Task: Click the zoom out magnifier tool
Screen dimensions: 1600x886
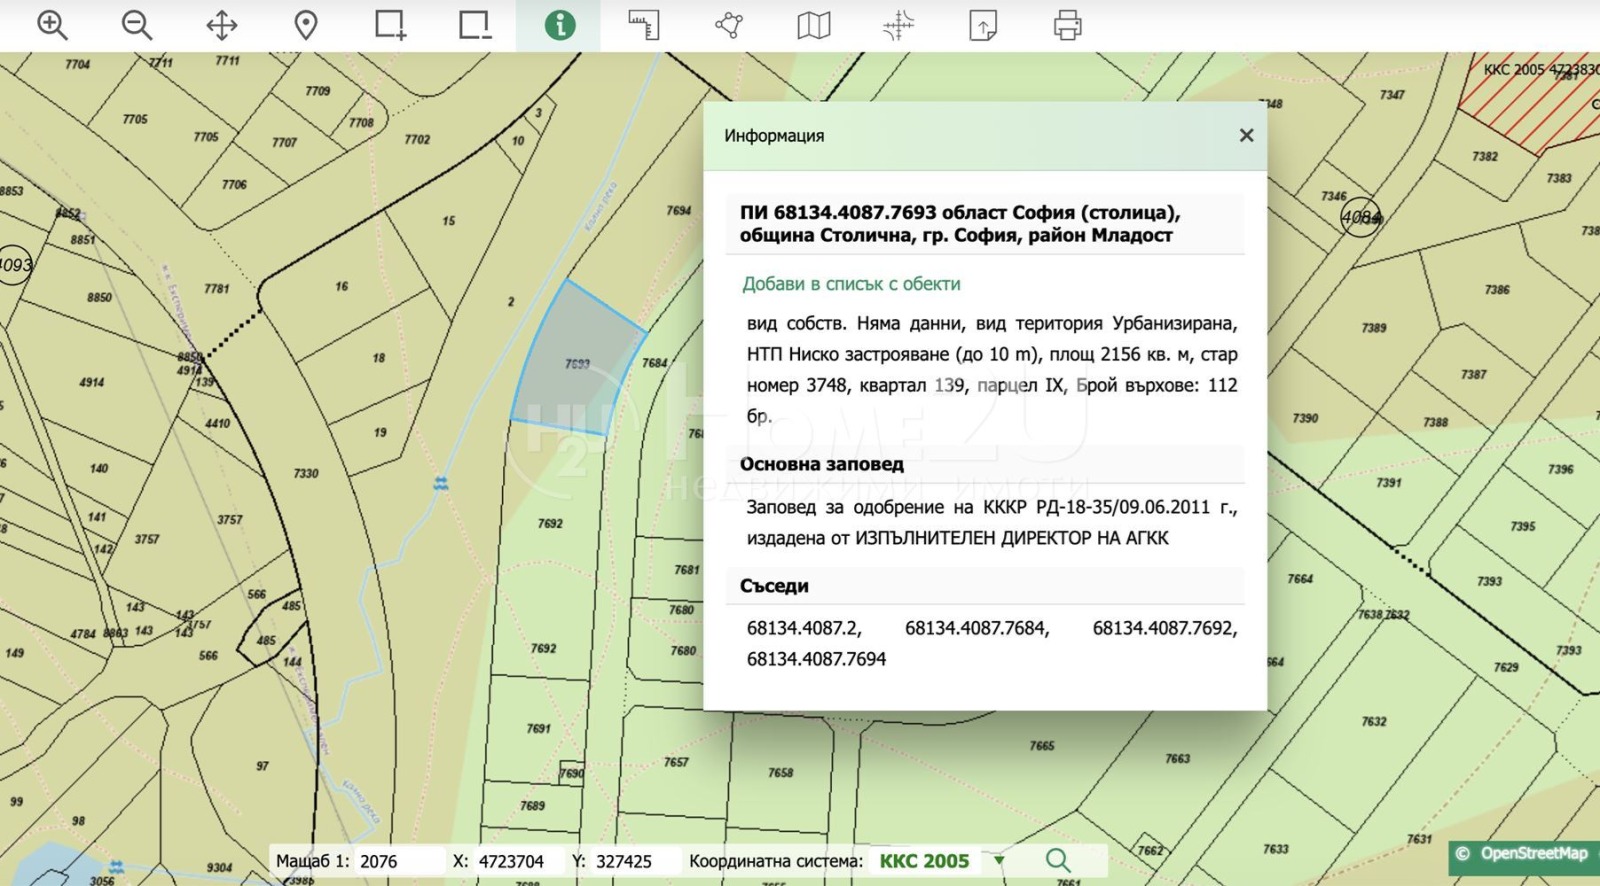Action: (x=137, y=25)
